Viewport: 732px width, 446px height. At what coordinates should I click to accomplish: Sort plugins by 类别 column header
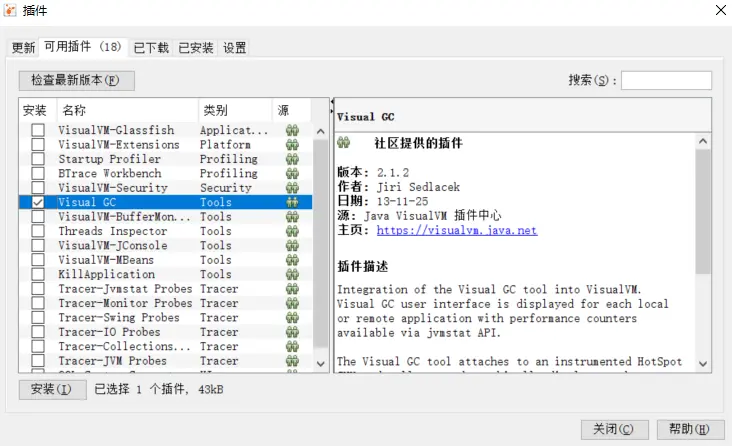pyautogui.click(x=235, y=111)
